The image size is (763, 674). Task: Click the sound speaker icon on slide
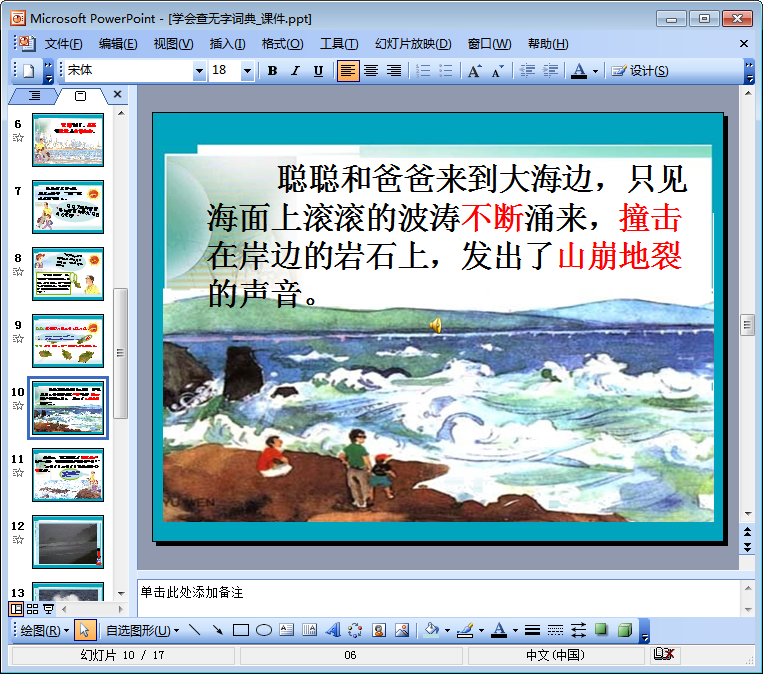436,325
